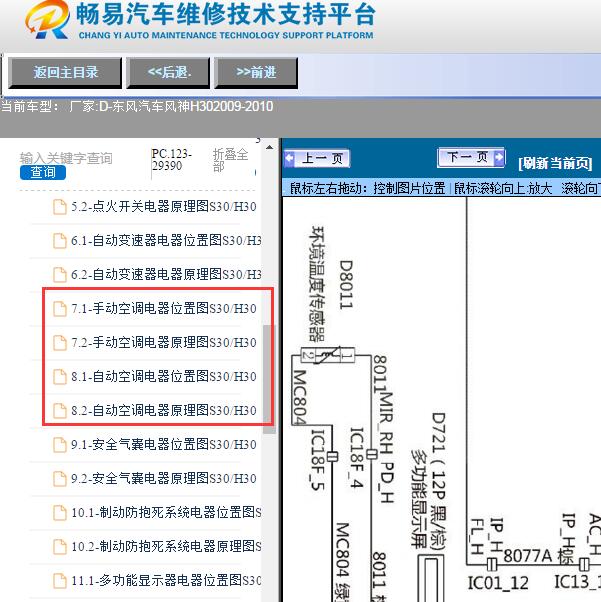This screenshot has height=602, width=601.
Task: Click scroll-up arrow of the directory list
Action: (x=269, y=147)
